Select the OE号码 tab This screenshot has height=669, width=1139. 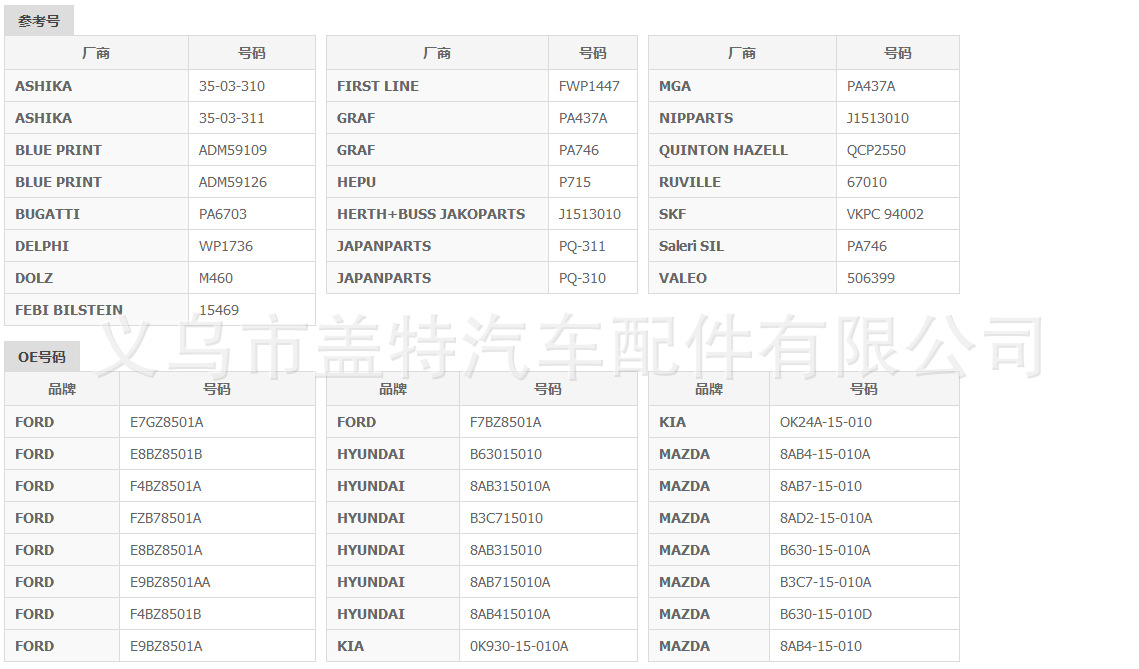click(41, 357)
